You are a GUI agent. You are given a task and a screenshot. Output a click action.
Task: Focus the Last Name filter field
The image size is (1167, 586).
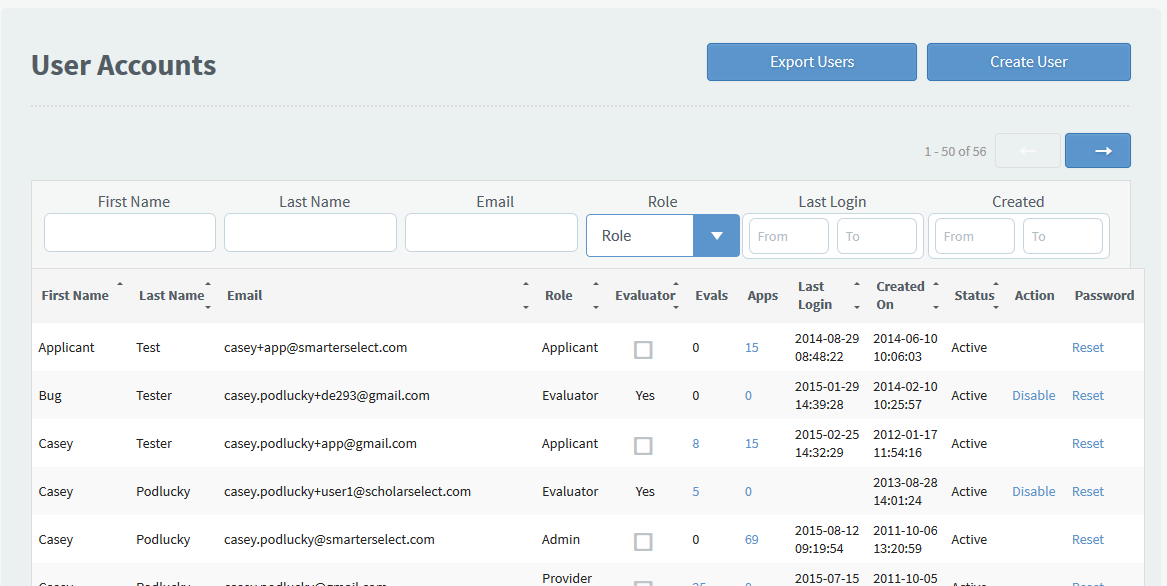(x=310, y=232)
